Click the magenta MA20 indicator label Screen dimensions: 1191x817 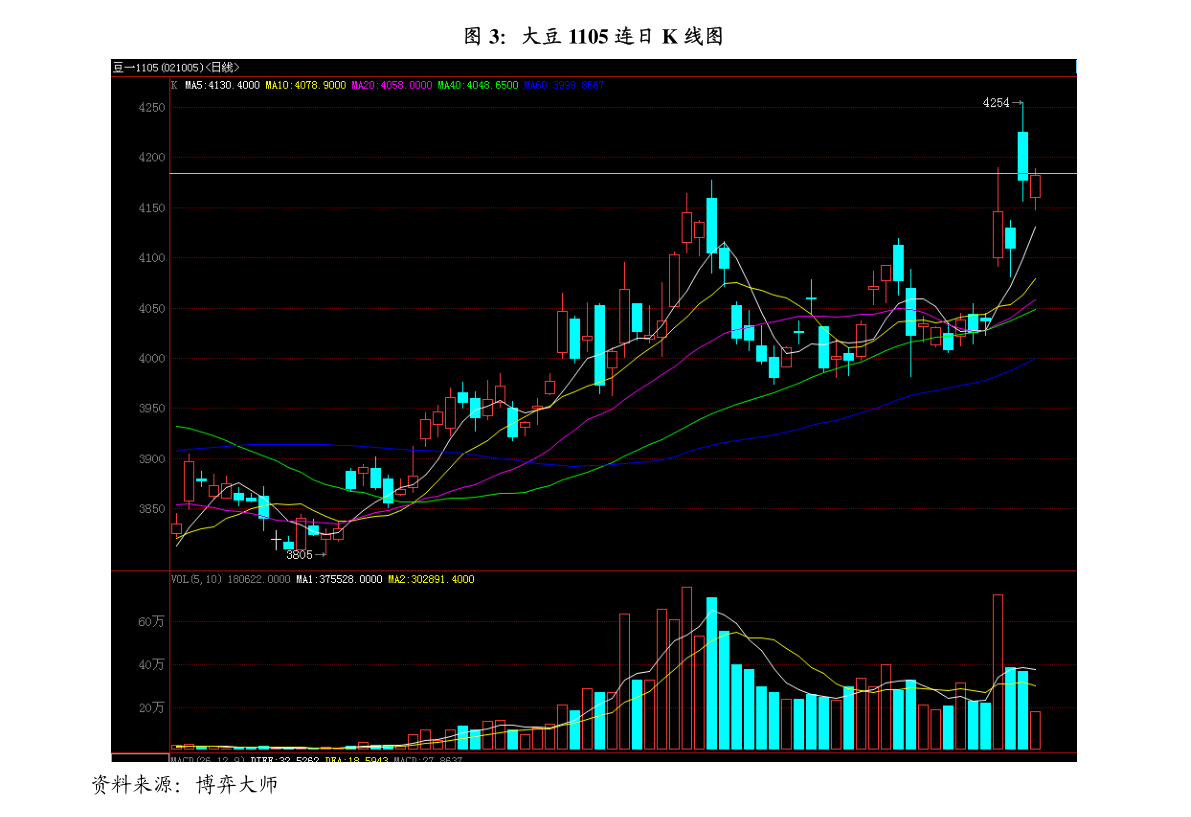point(391,86)
